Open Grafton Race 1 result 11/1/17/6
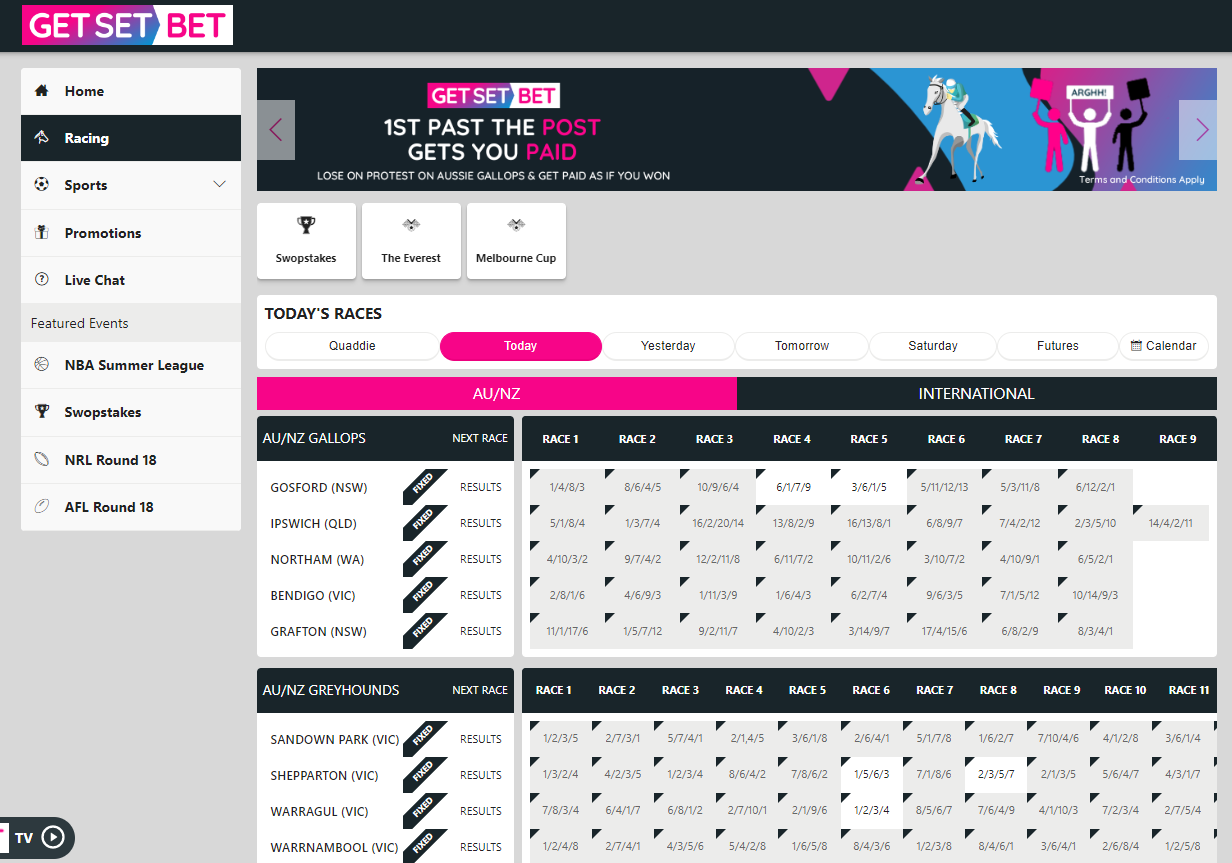The width and height of the screenshot is (1232, 863). coord(567,631)
